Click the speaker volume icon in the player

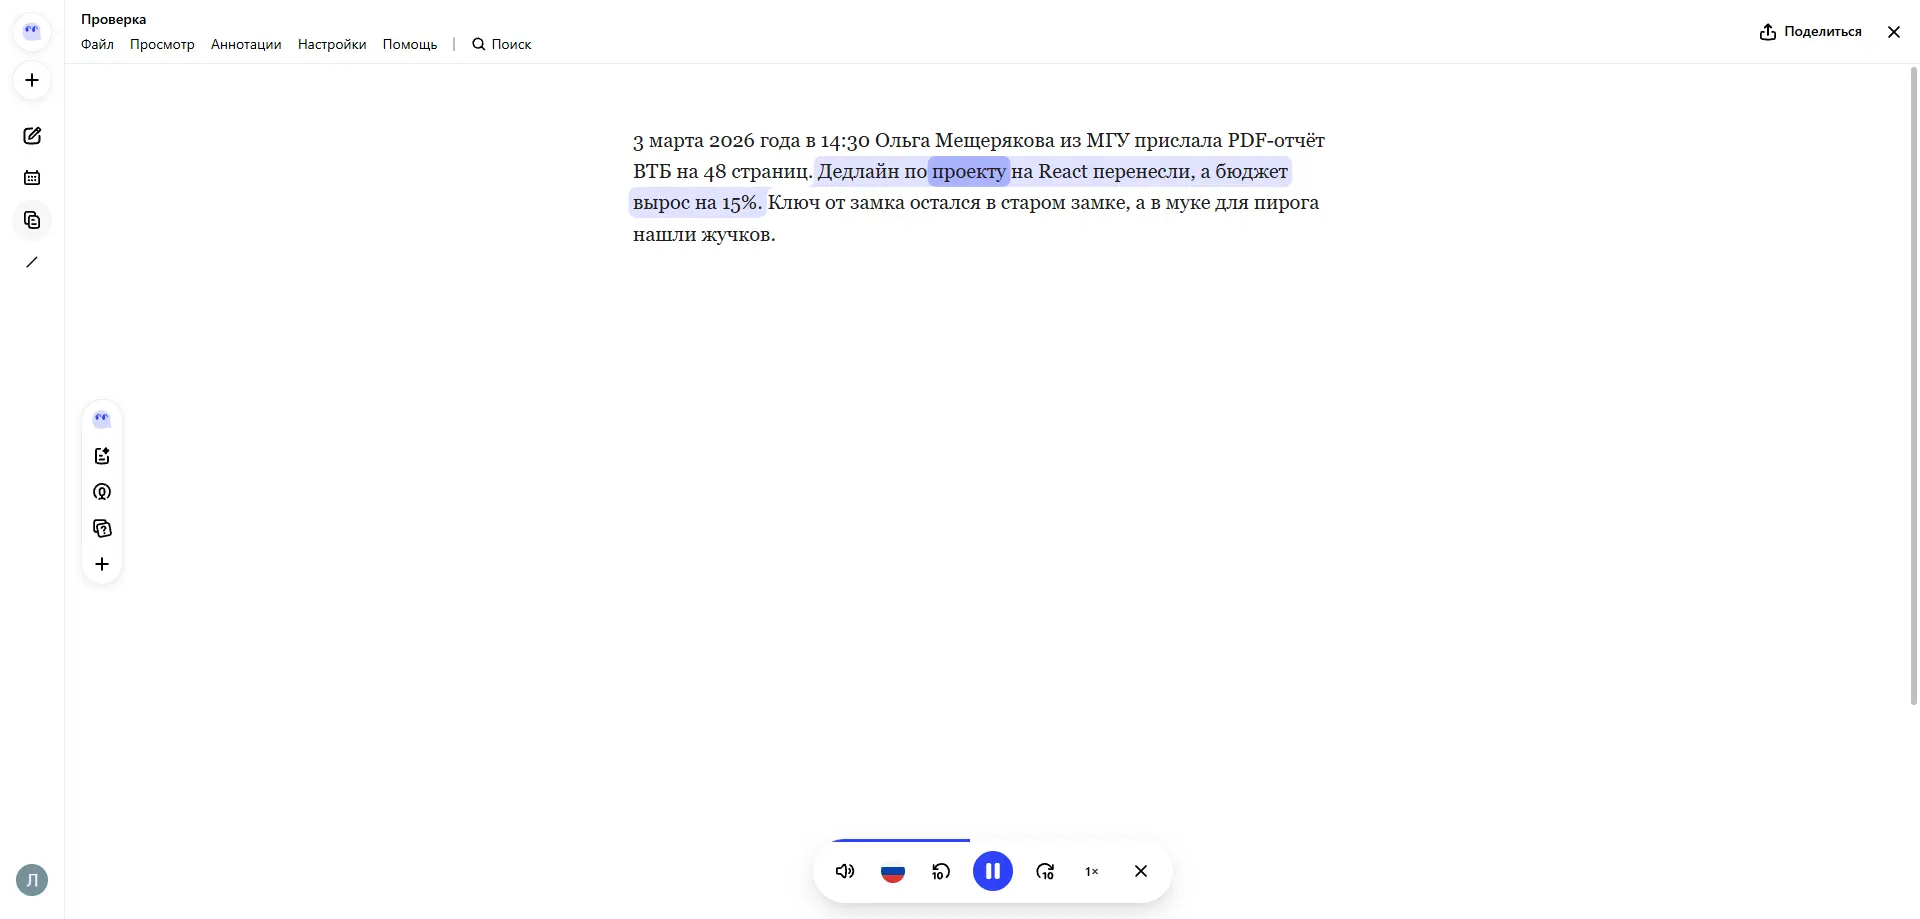(845, 871)
